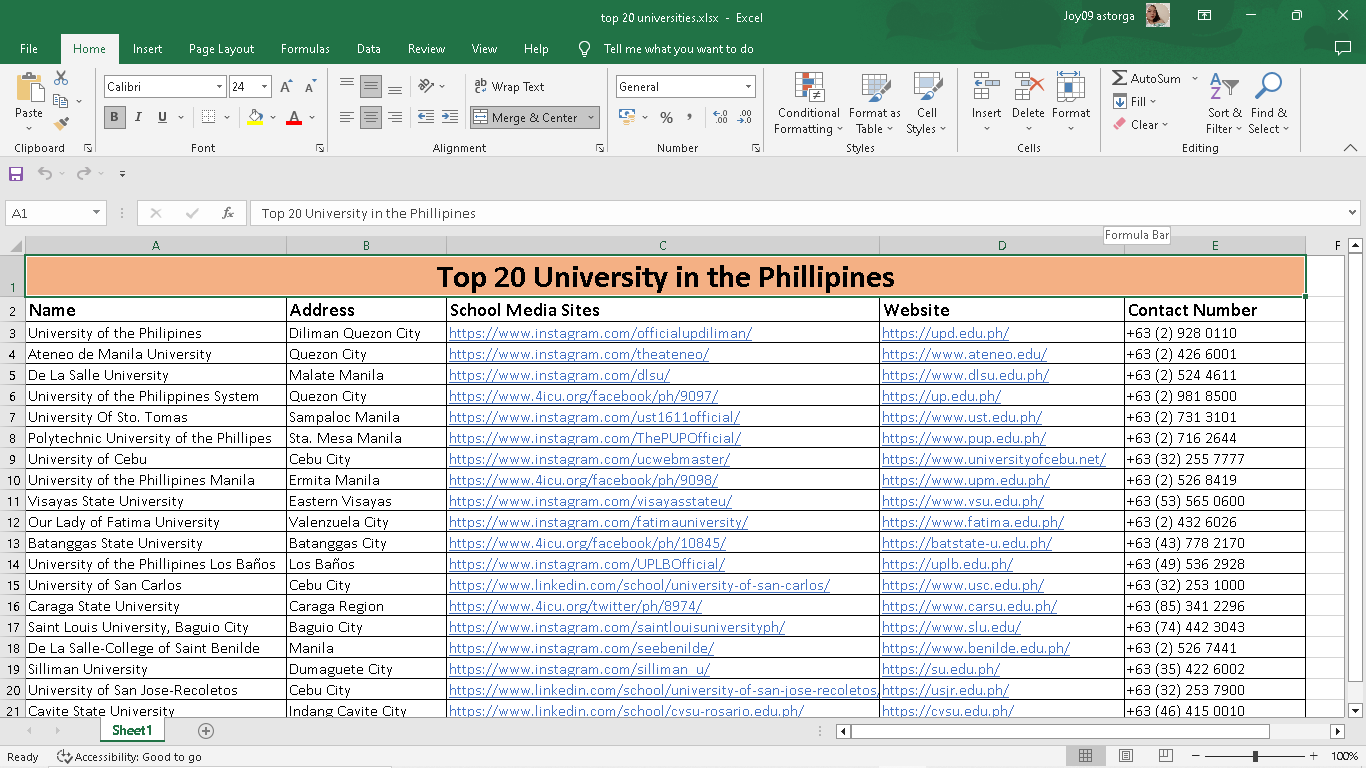The height and width of the screenshot is (768, 1366).
Task: Switch to the Page Layout tab
Action: click(x=221, y=49)
